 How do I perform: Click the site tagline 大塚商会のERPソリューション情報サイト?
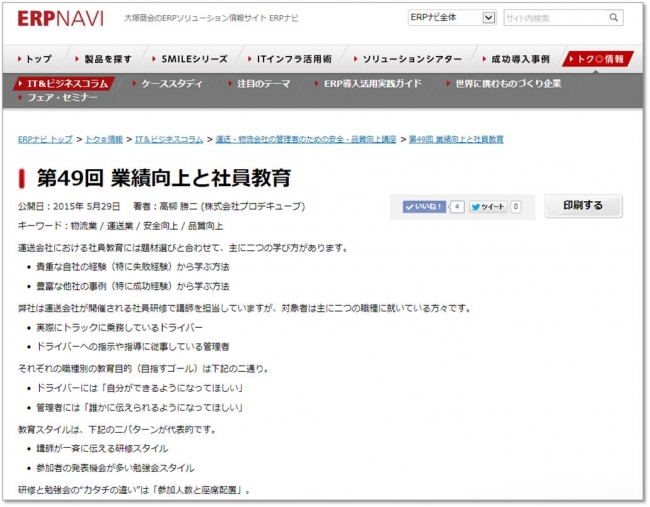pos(211,18)
